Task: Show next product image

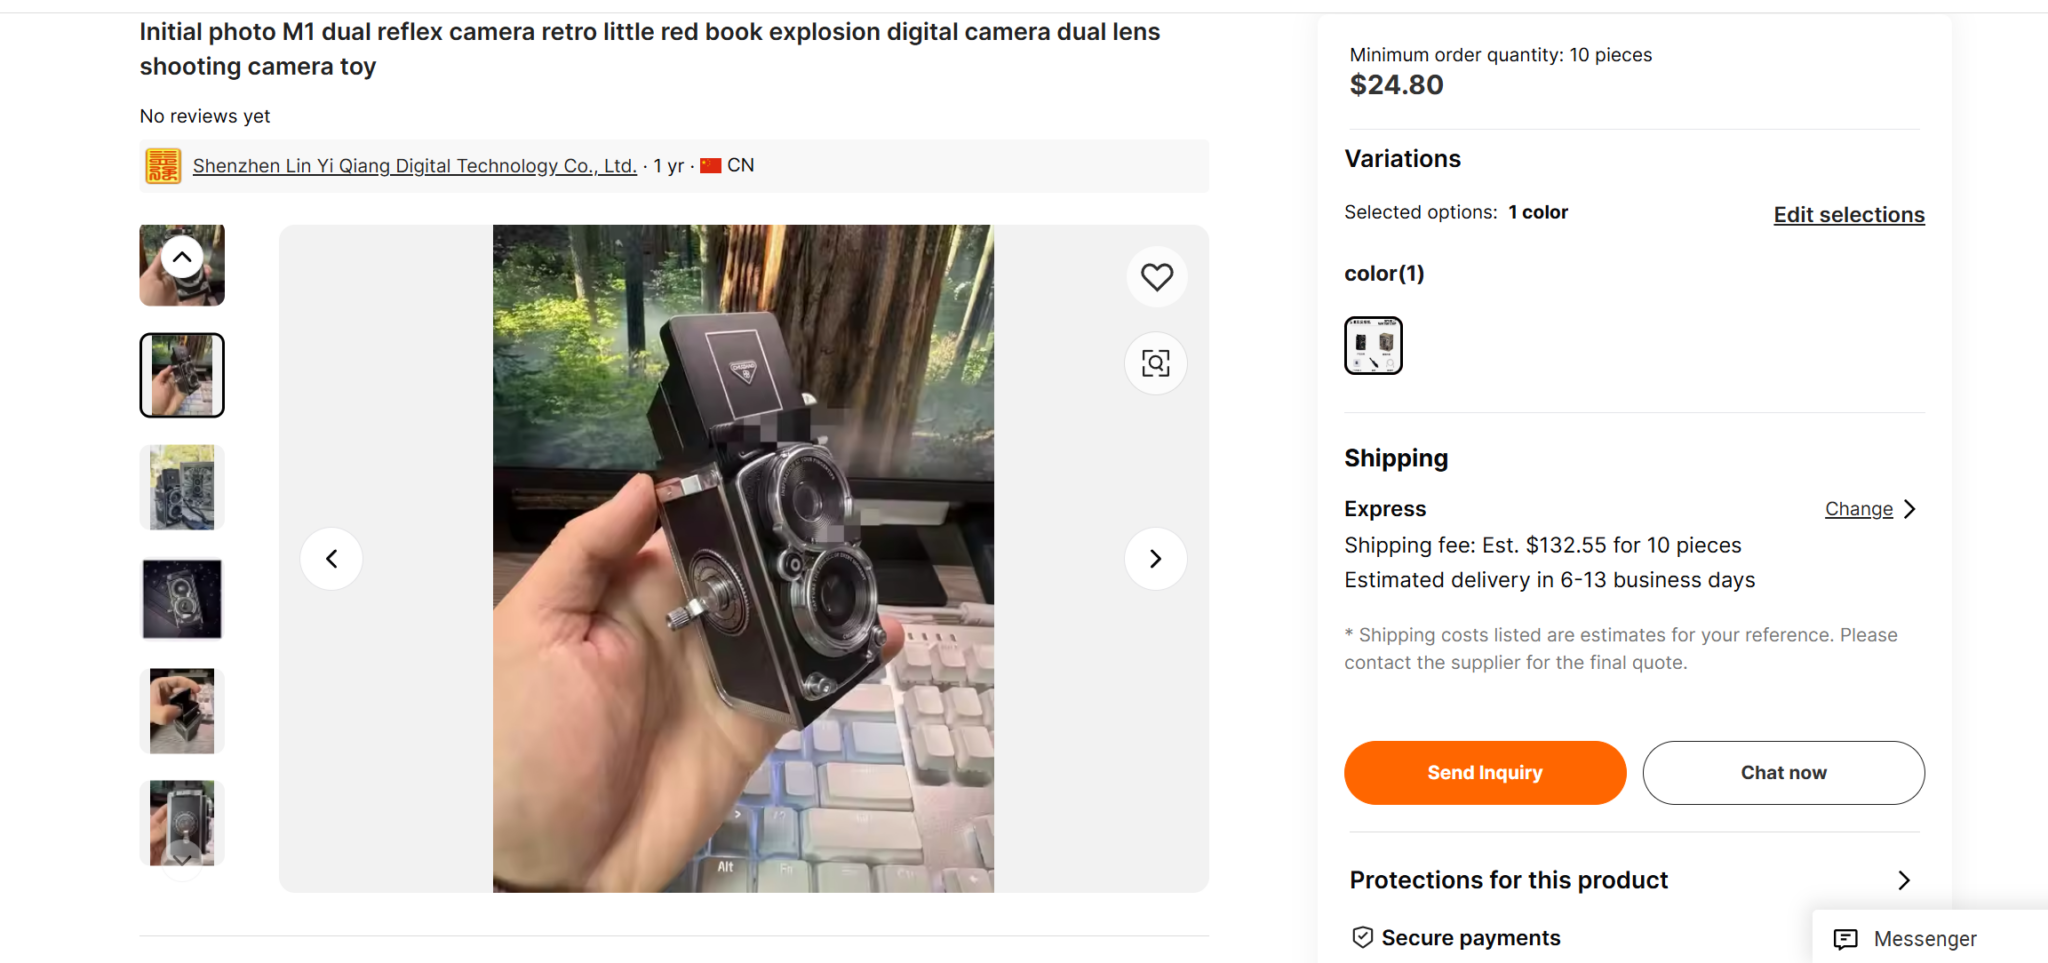Action: (x=1156, y=558)
